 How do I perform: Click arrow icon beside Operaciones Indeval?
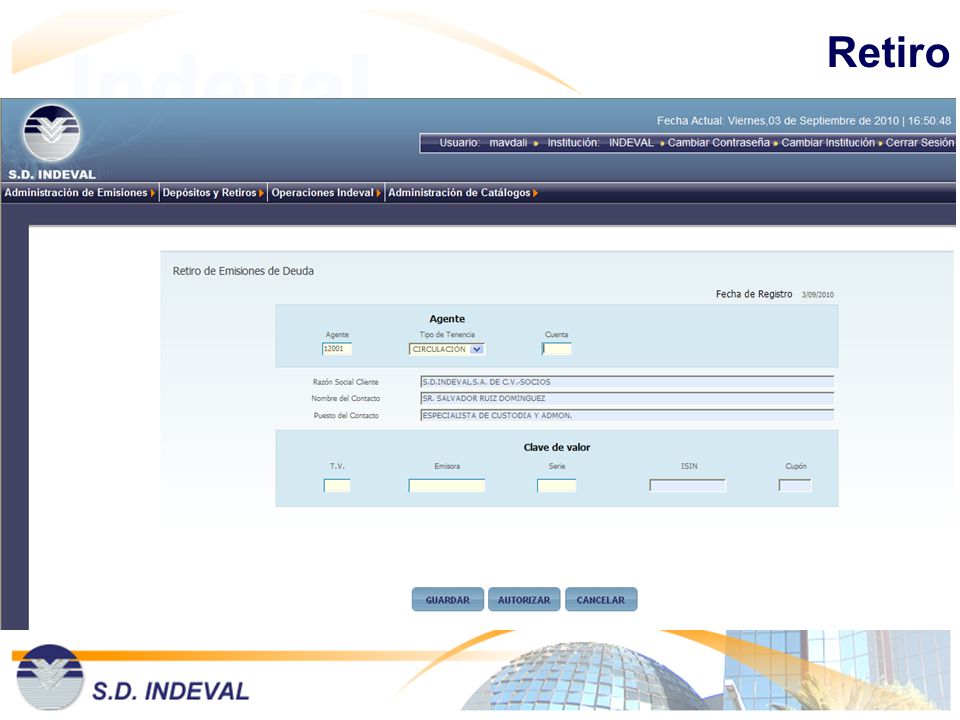click(x=378, y=193)
